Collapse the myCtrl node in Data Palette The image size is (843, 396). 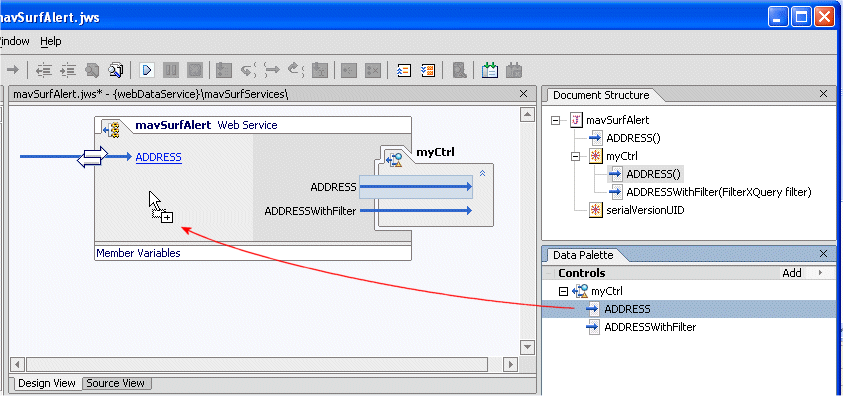point(563,291)
